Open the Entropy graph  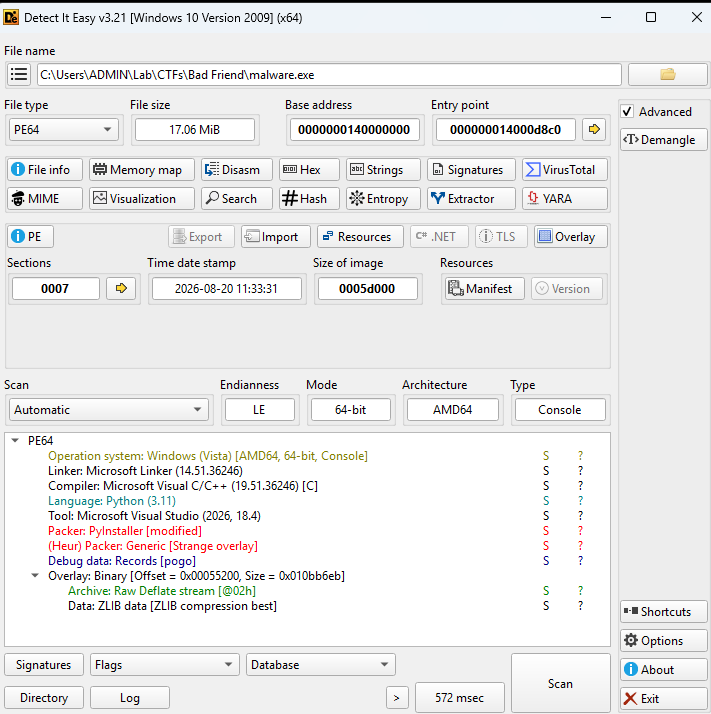click(383, 199)
